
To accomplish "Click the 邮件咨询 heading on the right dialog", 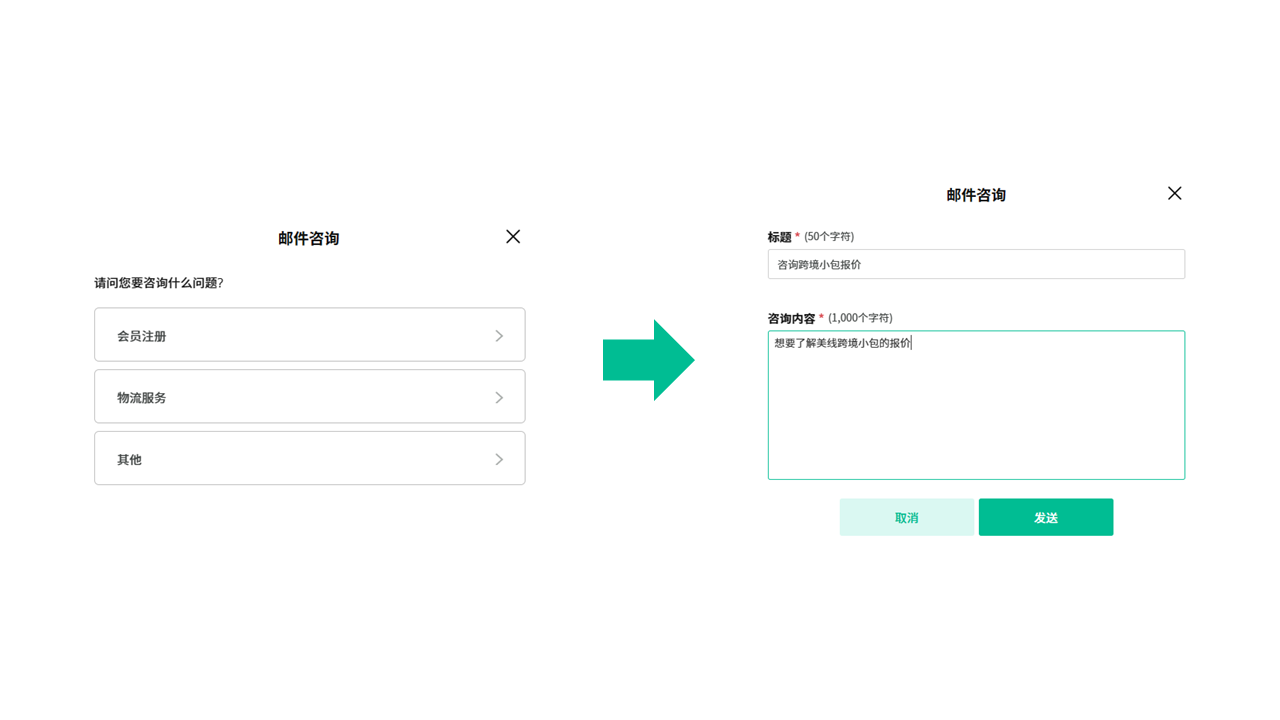I will [975, 195].
